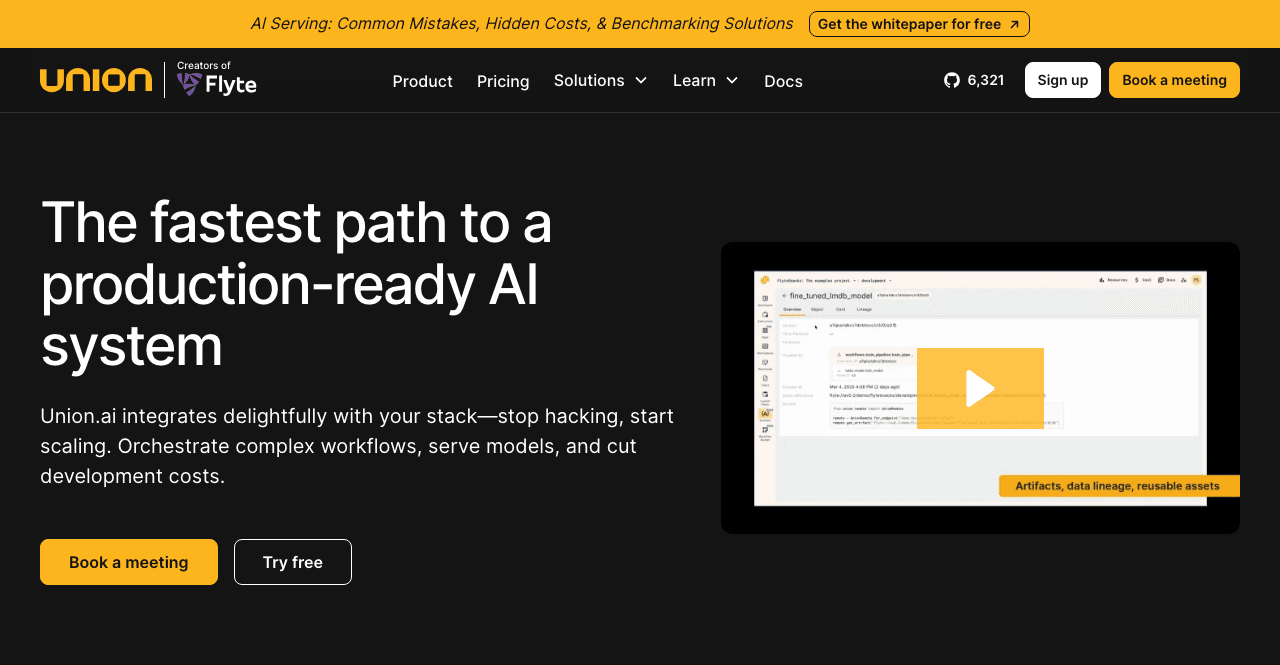The height and width of the screenshot is (665, 1280).
Task: Expand the Learn dropdown
Action: [x=706, y=80]
